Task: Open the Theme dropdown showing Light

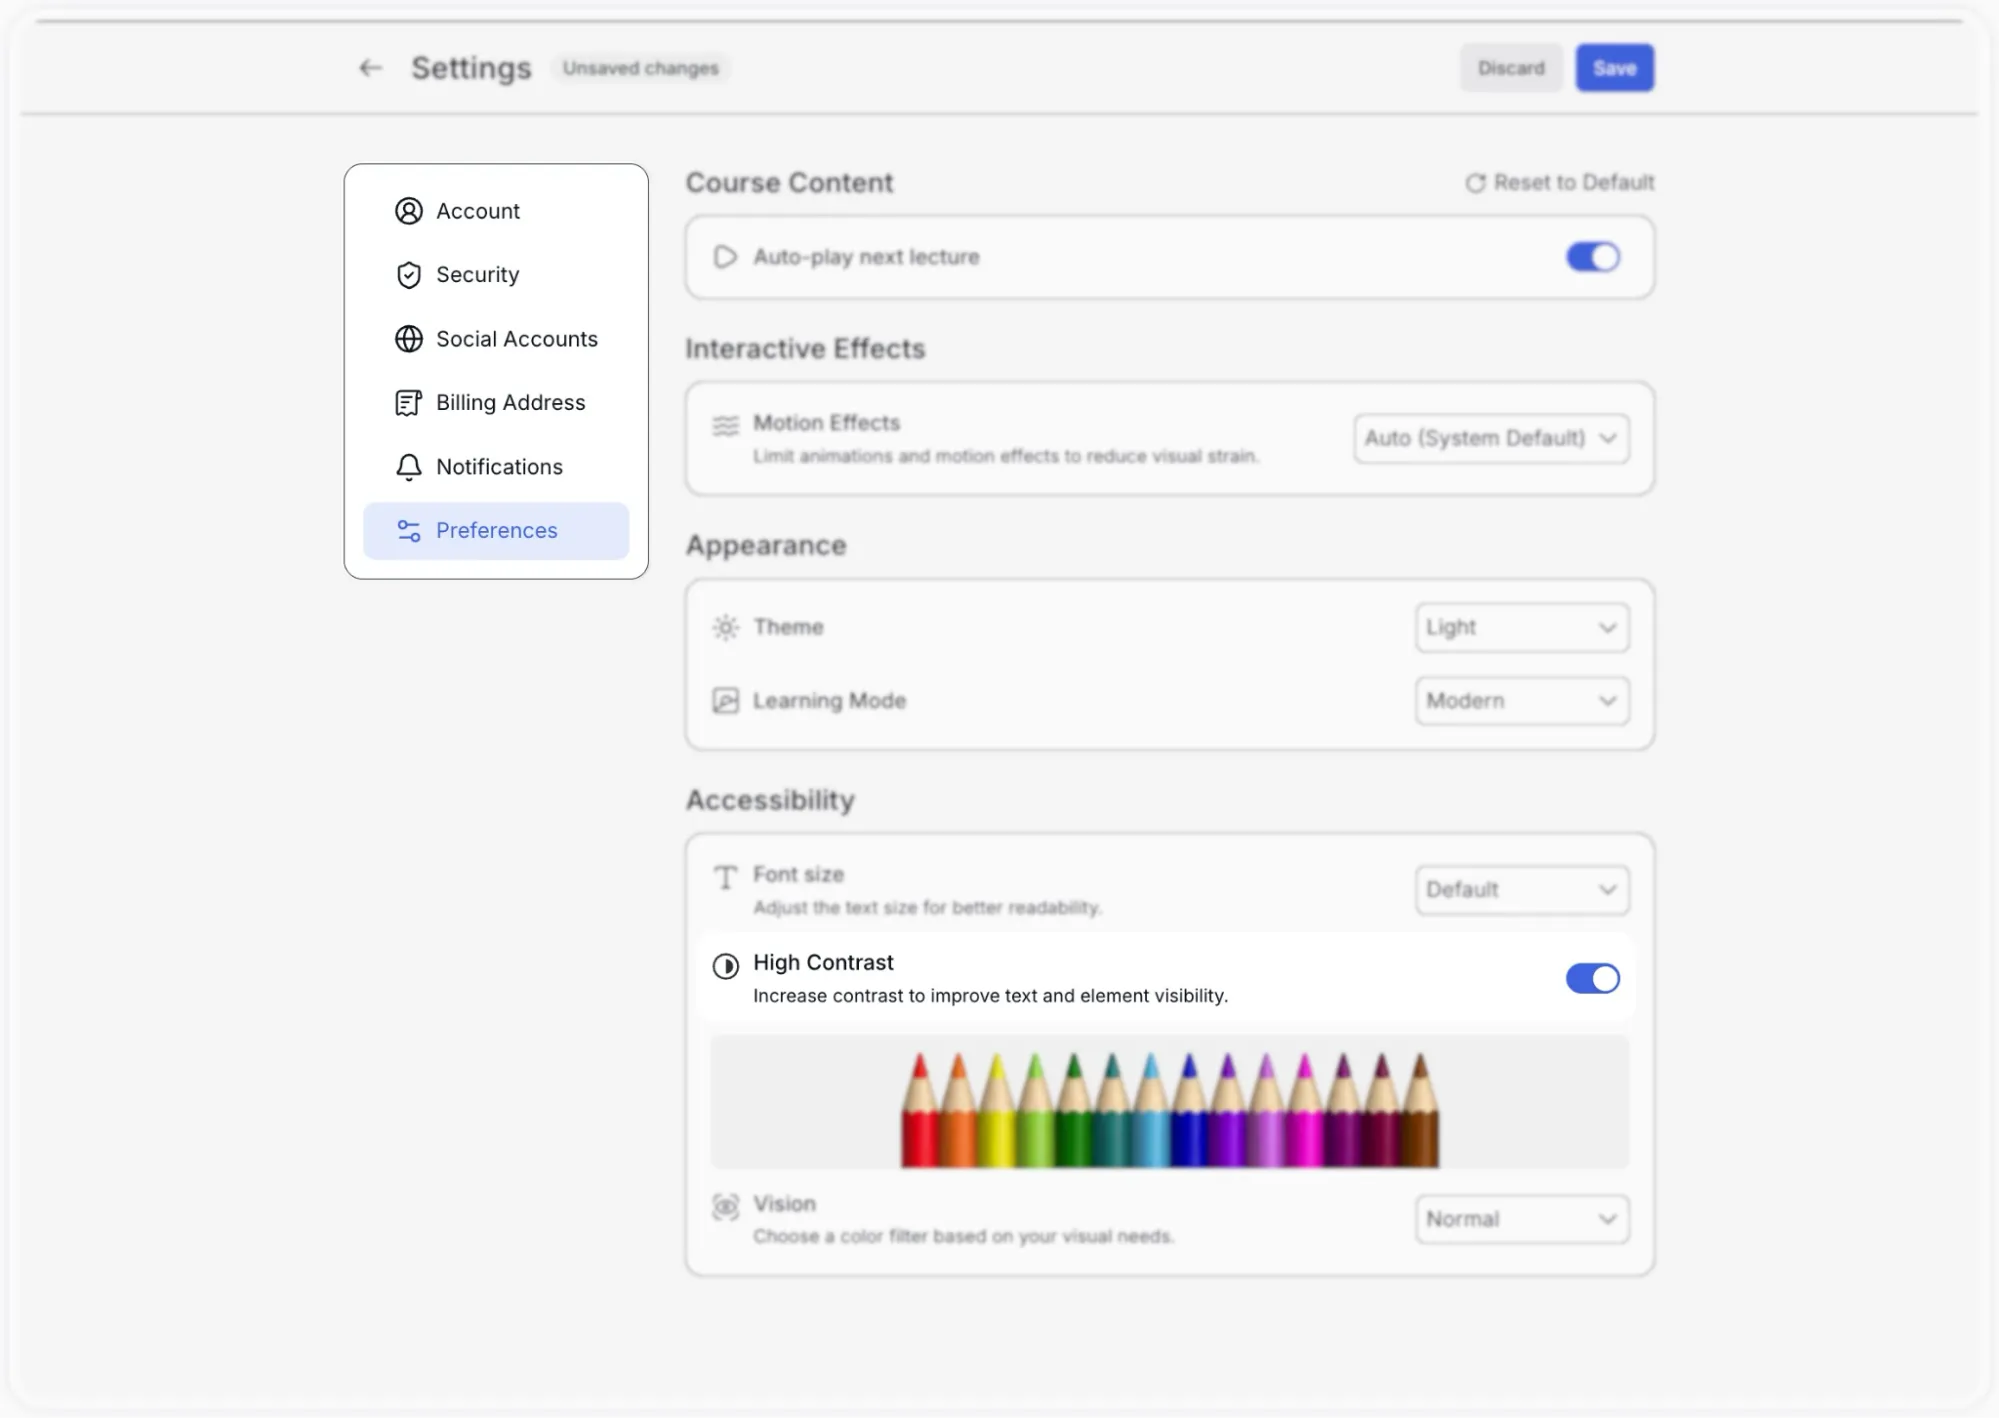Action: 1522,628
